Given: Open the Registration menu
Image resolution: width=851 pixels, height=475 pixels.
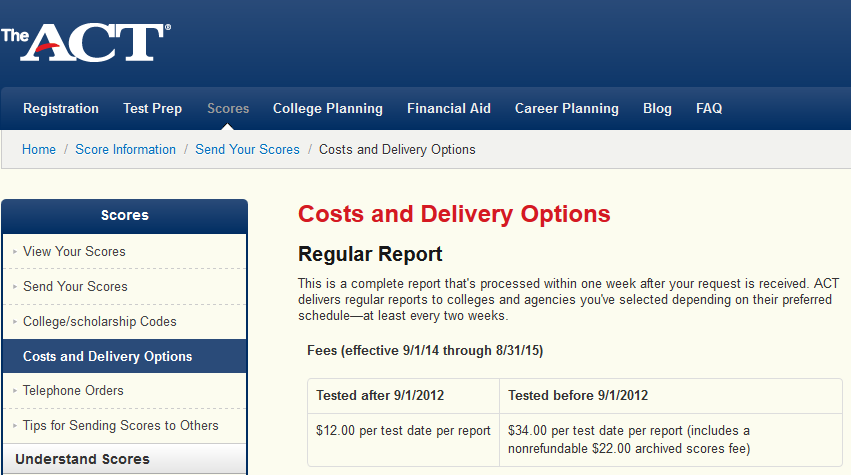Looking at the screenshot, I should click(61, 108).
